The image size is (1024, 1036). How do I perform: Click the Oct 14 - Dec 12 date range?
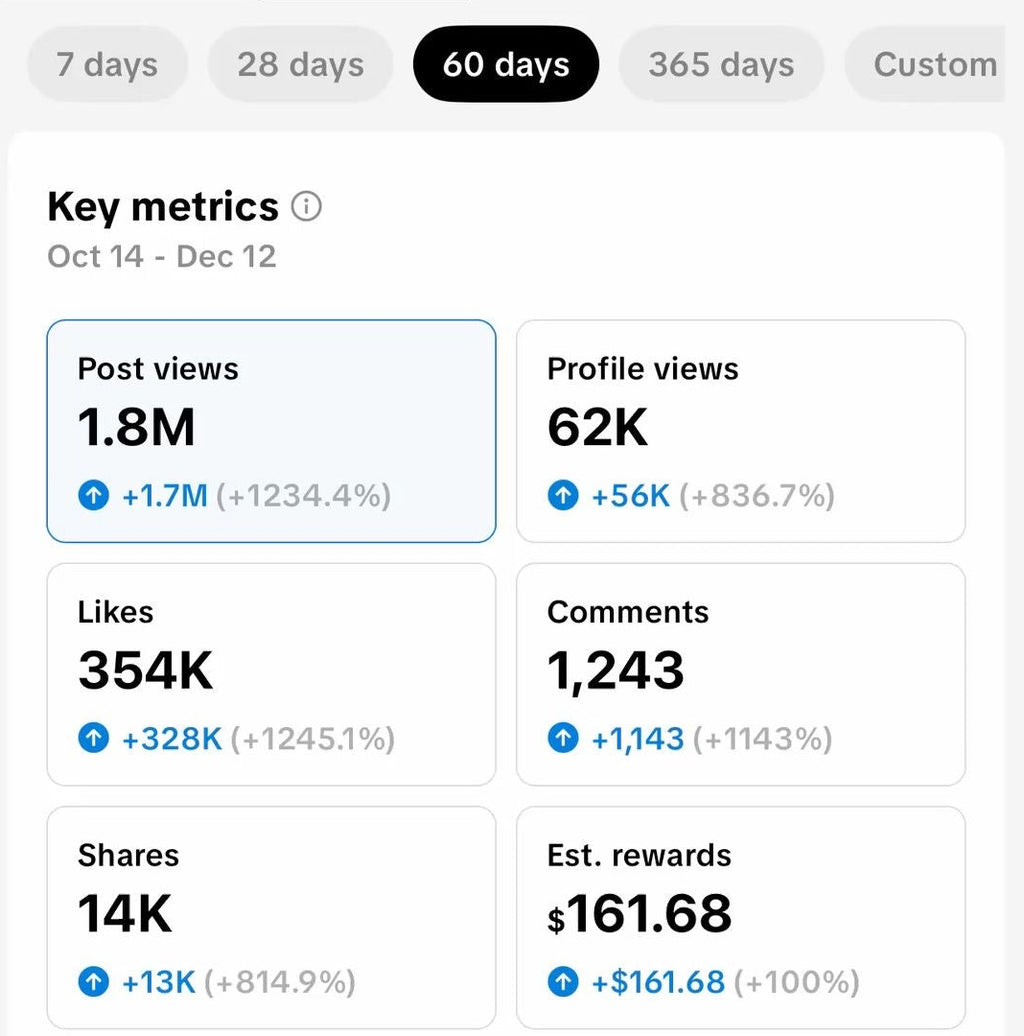(x=161, y=257)
